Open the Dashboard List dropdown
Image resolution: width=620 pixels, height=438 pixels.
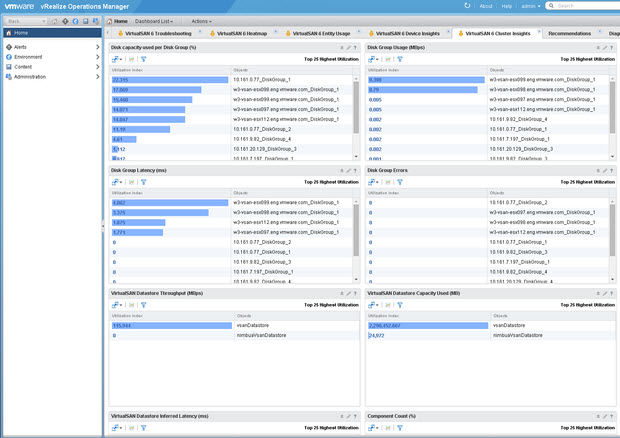(154, 21)
